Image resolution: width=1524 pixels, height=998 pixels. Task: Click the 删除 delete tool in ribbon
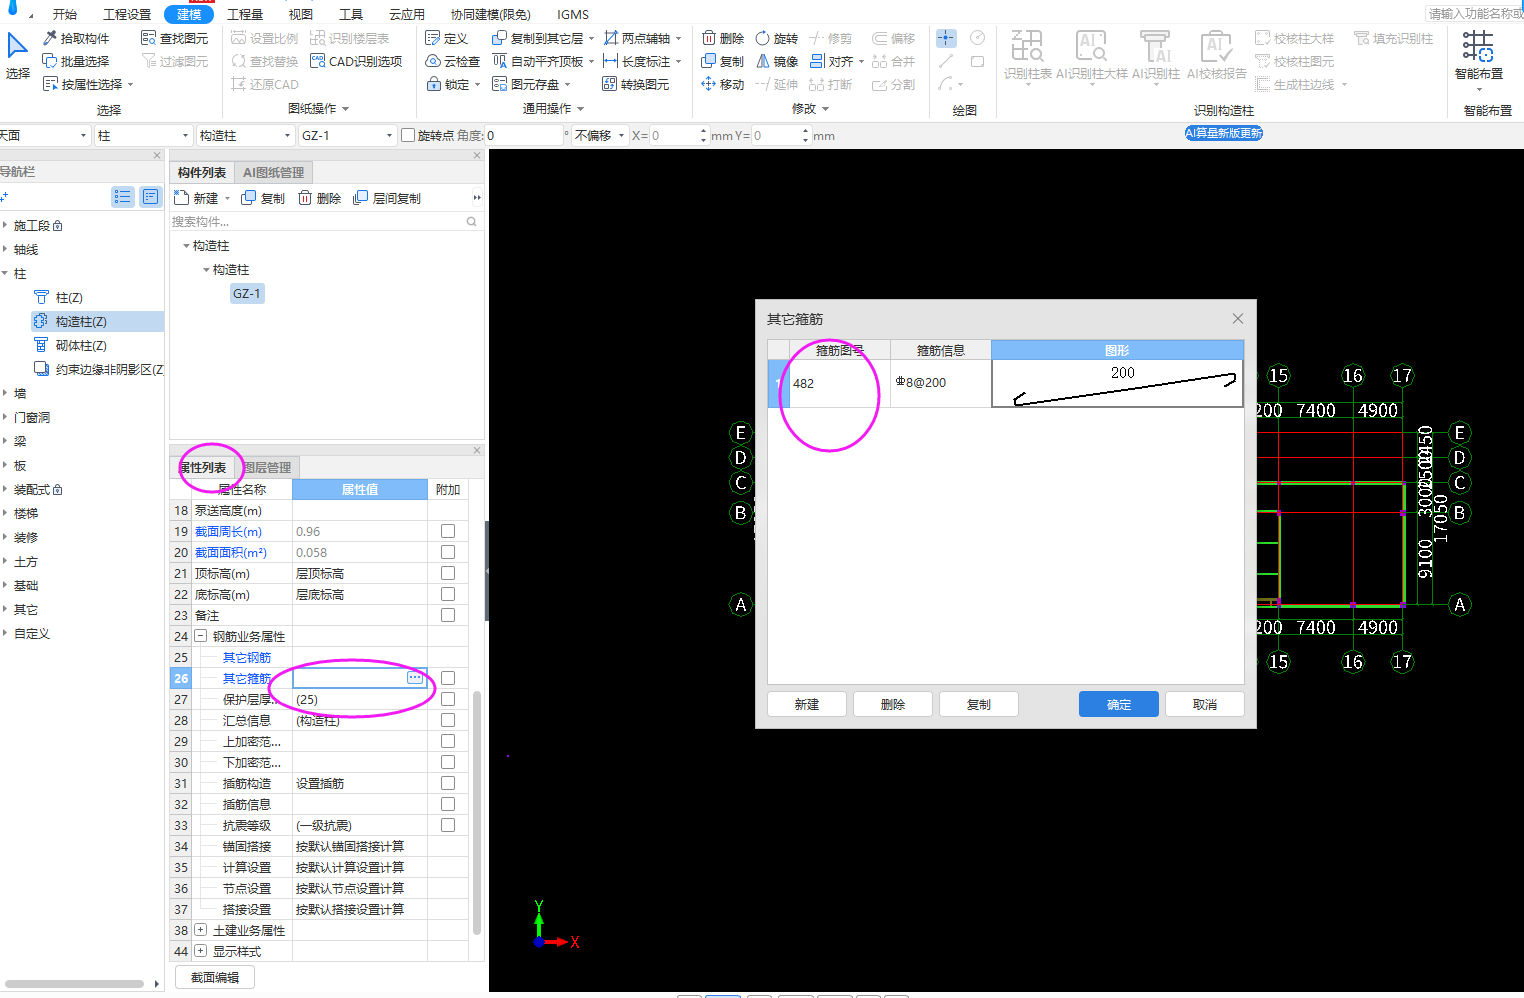(723, 38)
